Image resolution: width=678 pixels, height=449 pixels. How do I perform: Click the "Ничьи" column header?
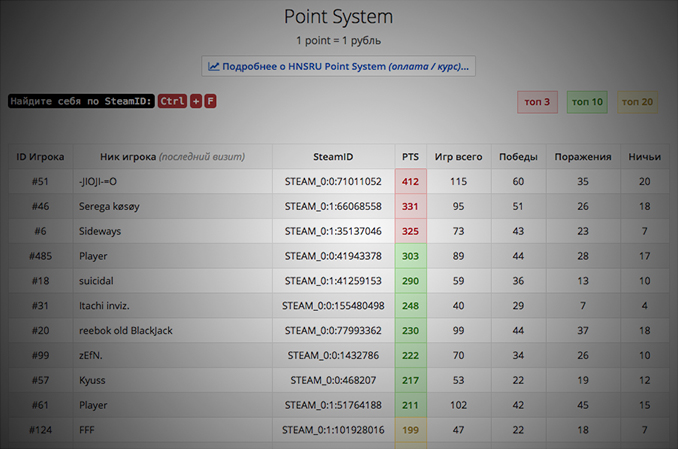(x=644, y=157)
